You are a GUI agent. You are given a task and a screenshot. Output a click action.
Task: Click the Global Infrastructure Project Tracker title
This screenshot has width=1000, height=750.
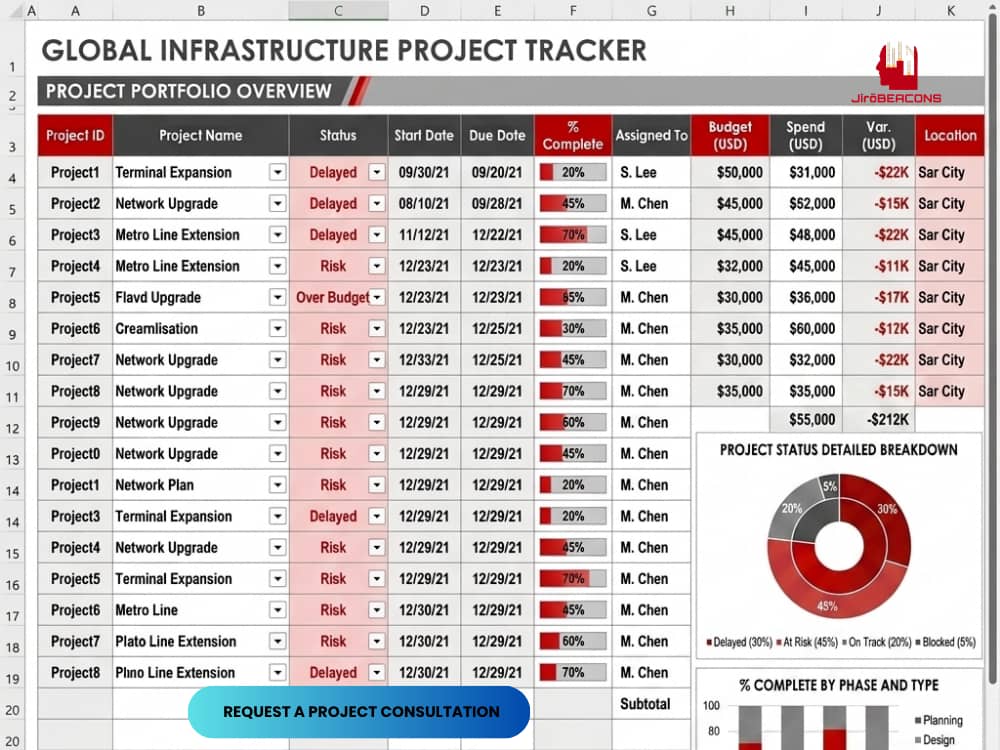tap(344, 50)
